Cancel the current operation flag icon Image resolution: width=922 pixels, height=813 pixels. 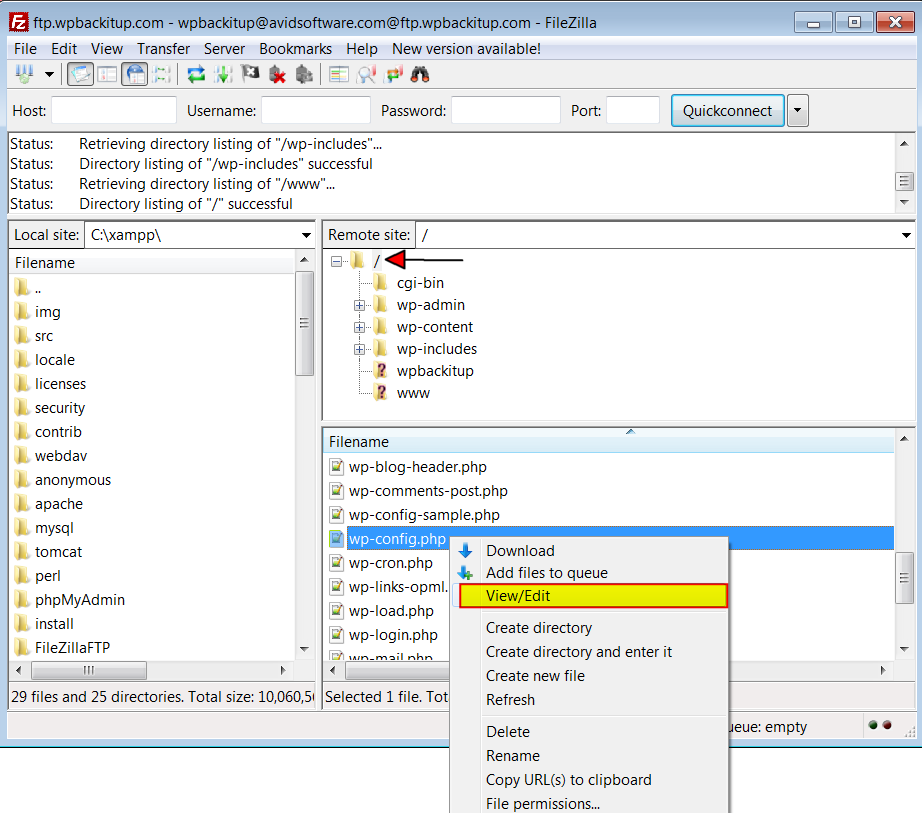coord(250,75)
